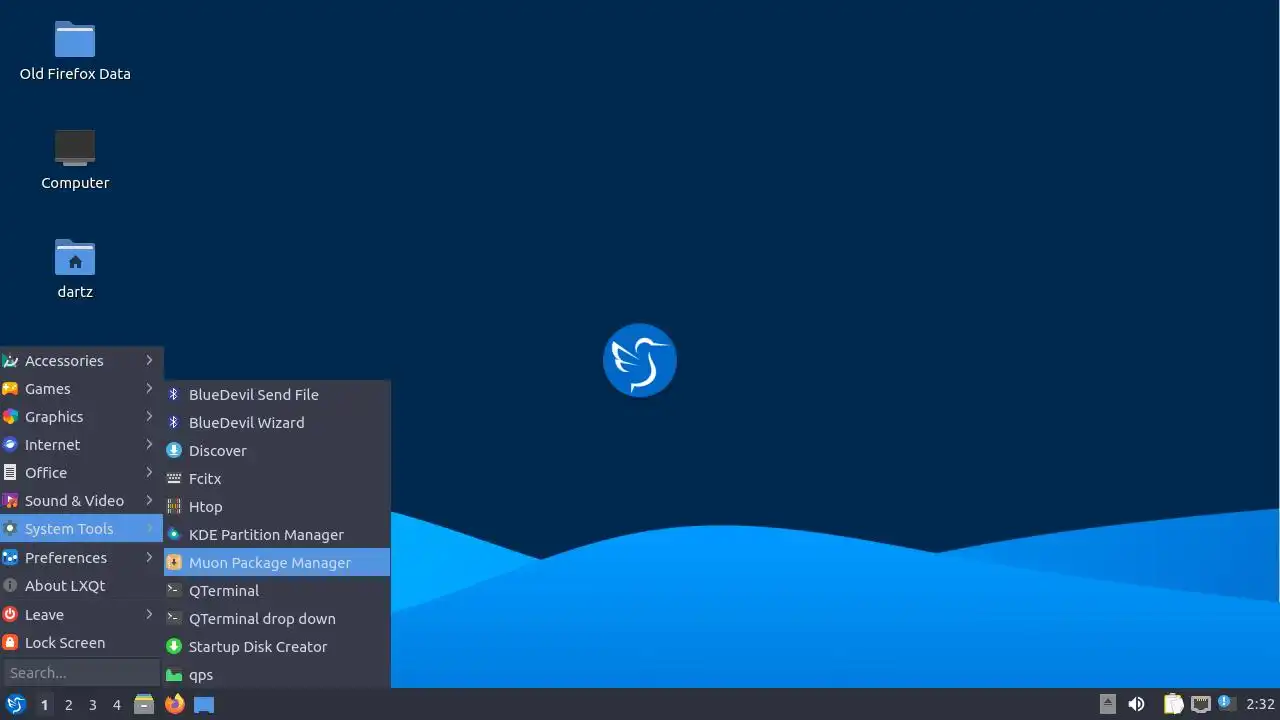Open the Computer desktop icon
The width and height of the screenshot is (1280, 720).
(x=75, y=160)
